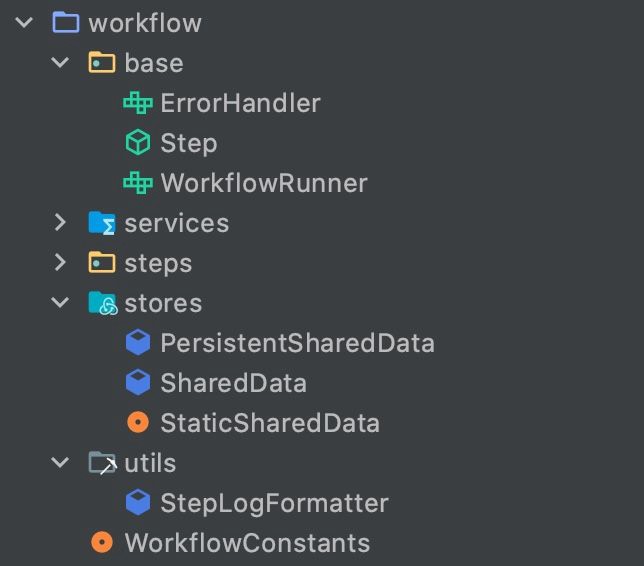Click the orange WorkflowConstants circle icon
644x566 pixels.
pos(102,542)
